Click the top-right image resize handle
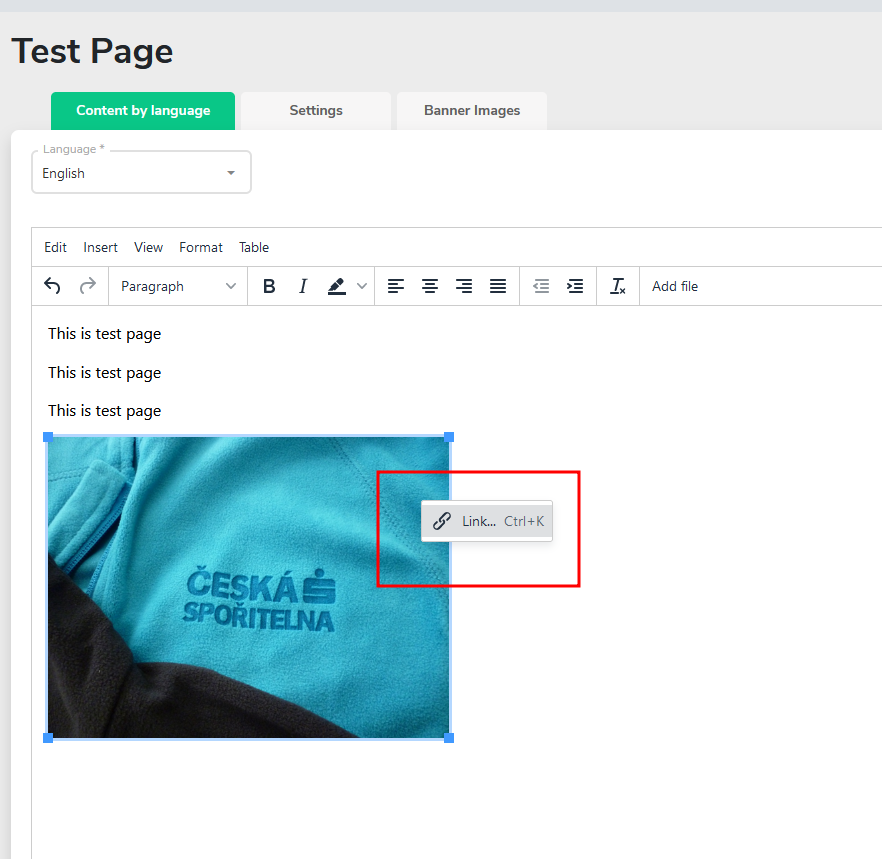The image size is (882, 859). coord(449,437)
